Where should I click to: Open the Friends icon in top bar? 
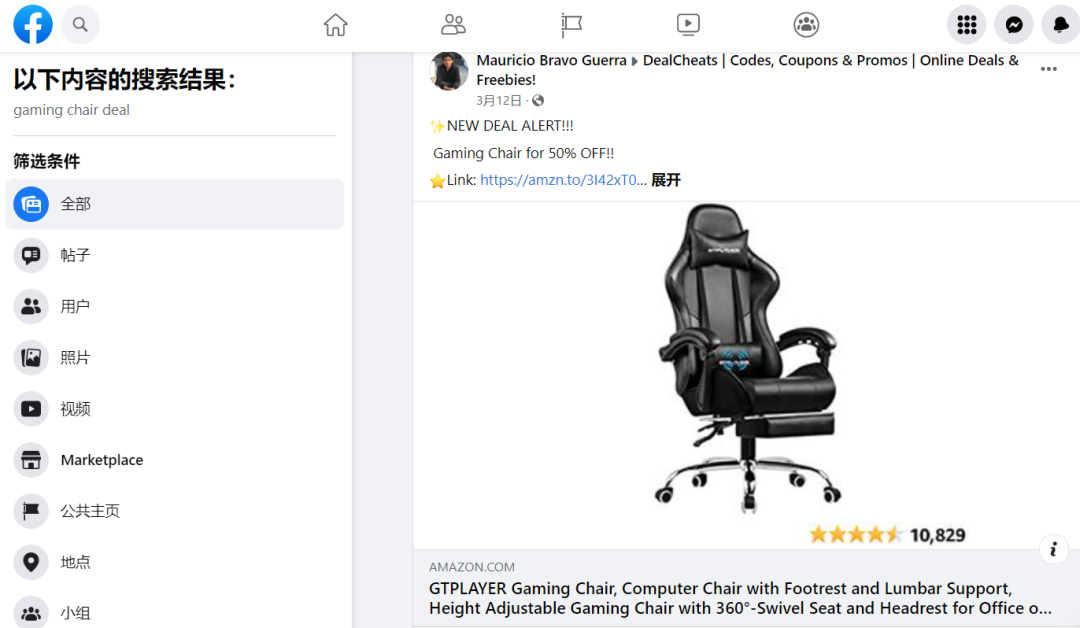point(453,25)
